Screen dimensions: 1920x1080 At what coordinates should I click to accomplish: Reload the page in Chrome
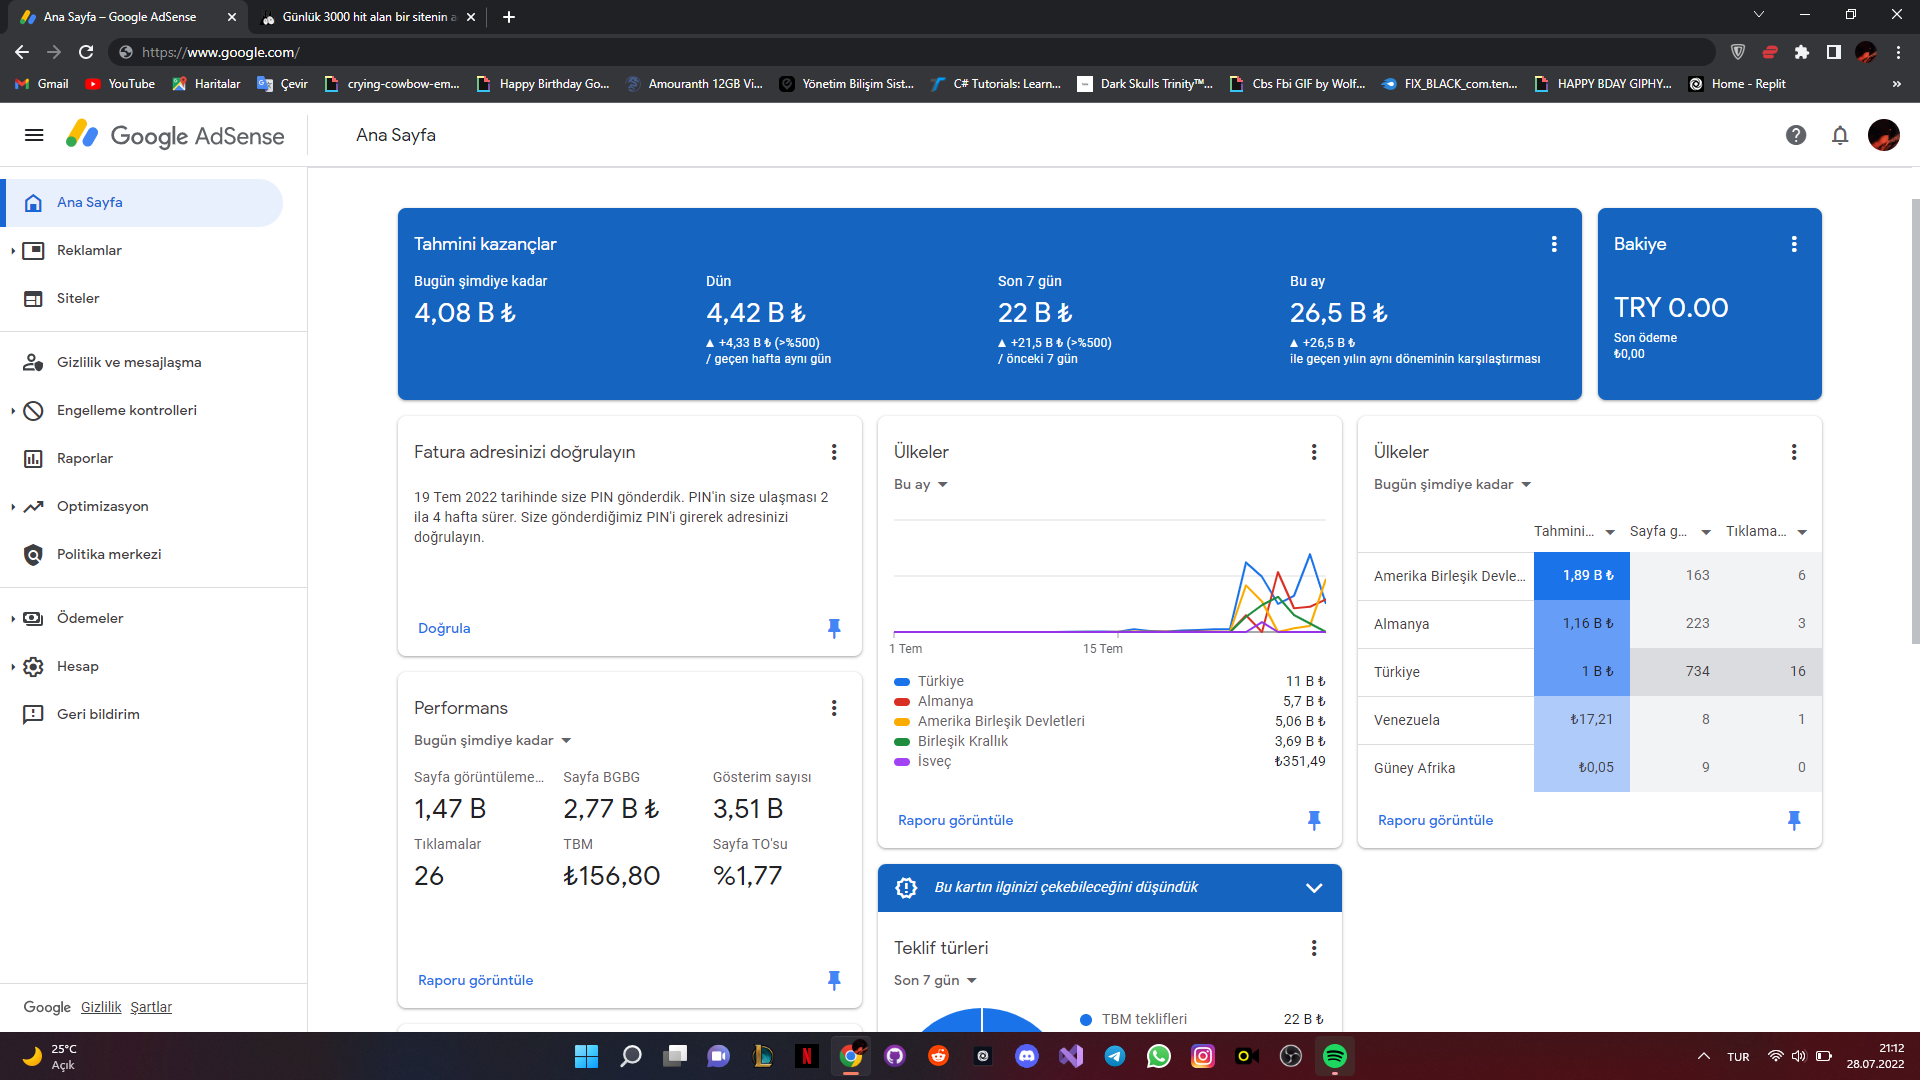86,52
